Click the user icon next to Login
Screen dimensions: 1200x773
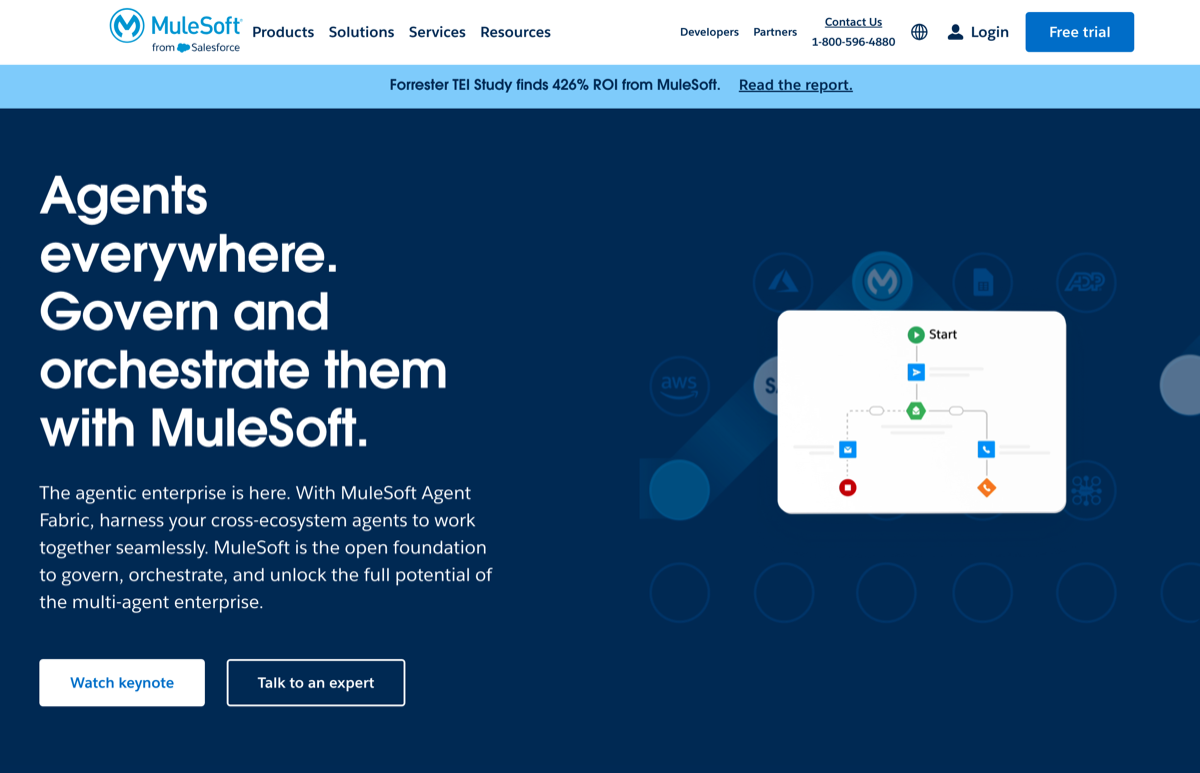pos(955,31)
